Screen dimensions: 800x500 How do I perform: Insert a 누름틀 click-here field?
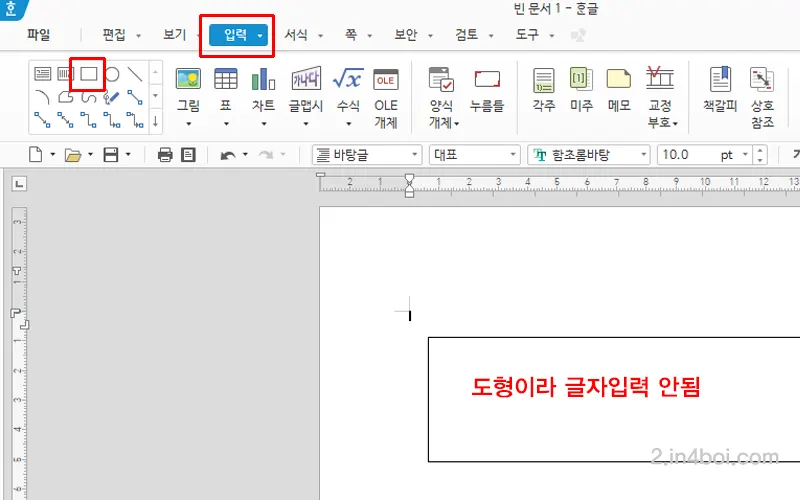(487, 90)
